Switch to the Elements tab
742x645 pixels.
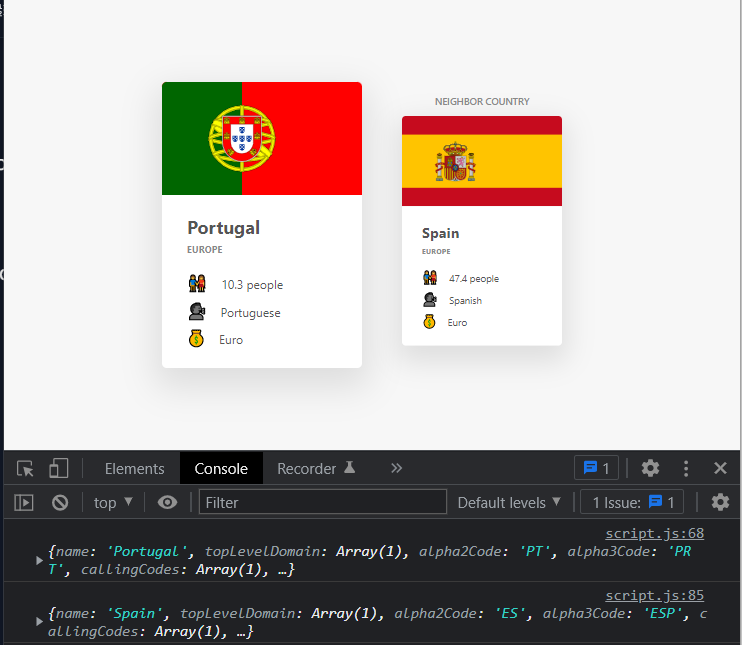click(134, 468)
